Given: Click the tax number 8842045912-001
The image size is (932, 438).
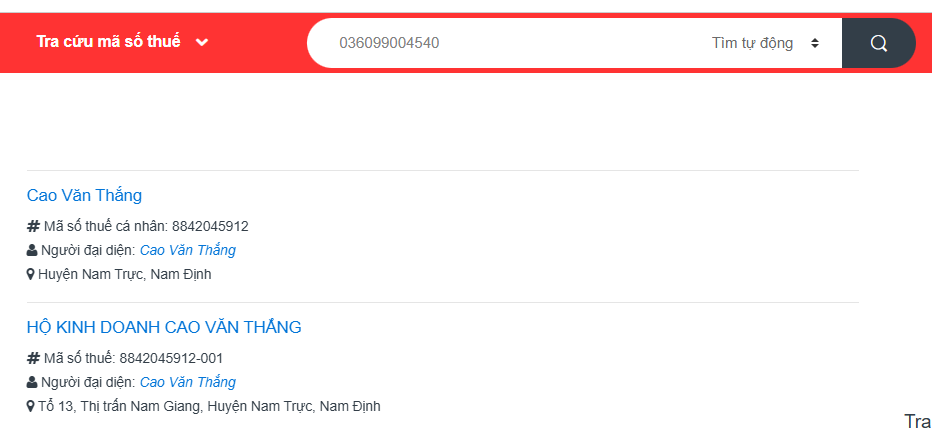Looking at the screenshot, I should tap(171, 358).
